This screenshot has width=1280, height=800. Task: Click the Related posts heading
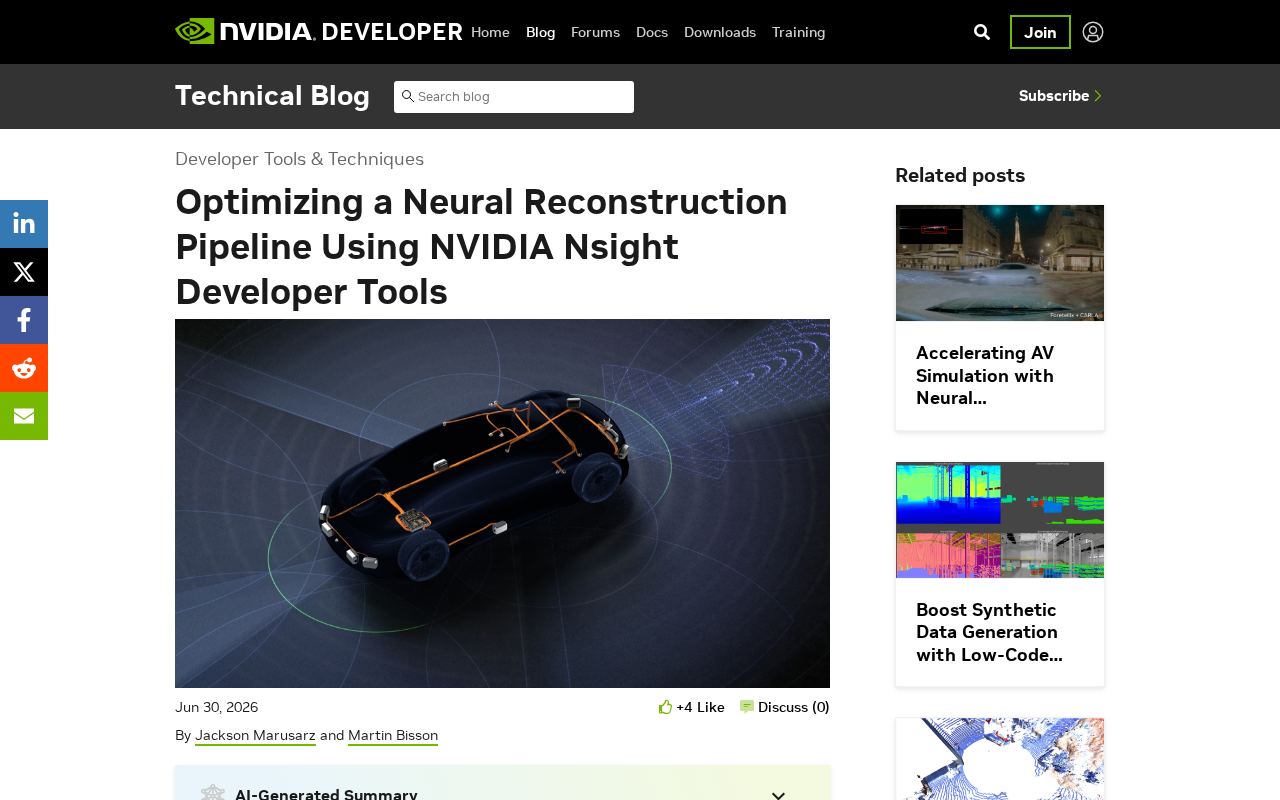pos(960,175)
